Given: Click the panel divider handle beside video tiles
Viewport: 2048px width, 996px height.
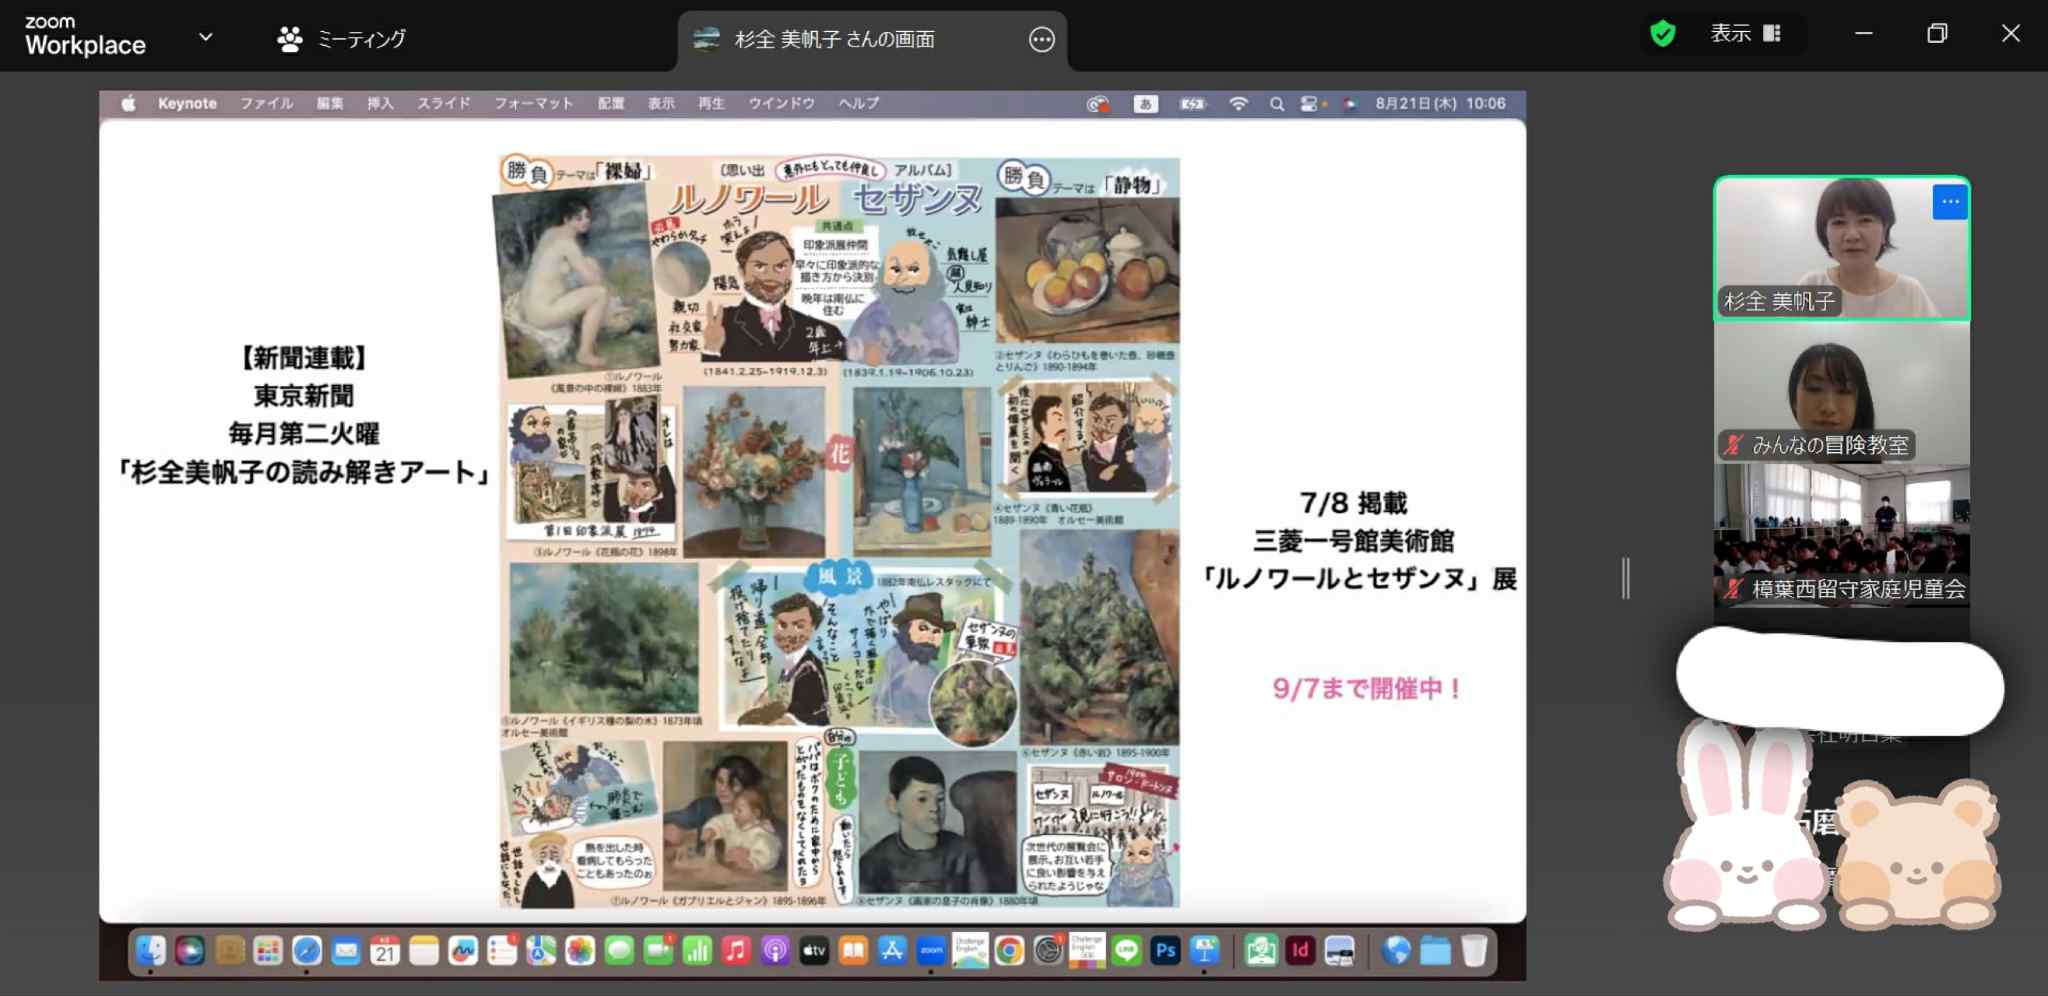Looking at the screenshot, I should pyautogui.click(x=1626, y=578).
